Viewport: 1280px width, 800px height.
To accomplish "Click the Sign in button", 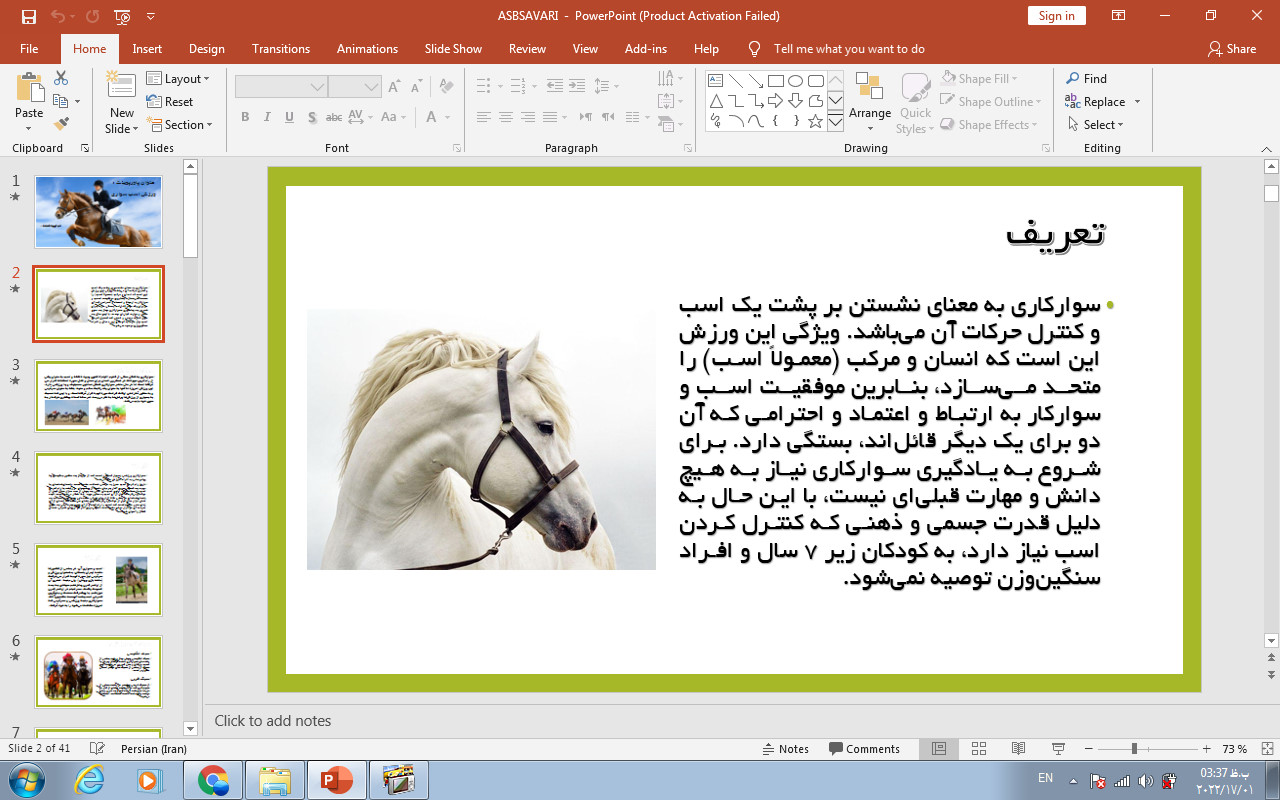I will click(1056, 16).
